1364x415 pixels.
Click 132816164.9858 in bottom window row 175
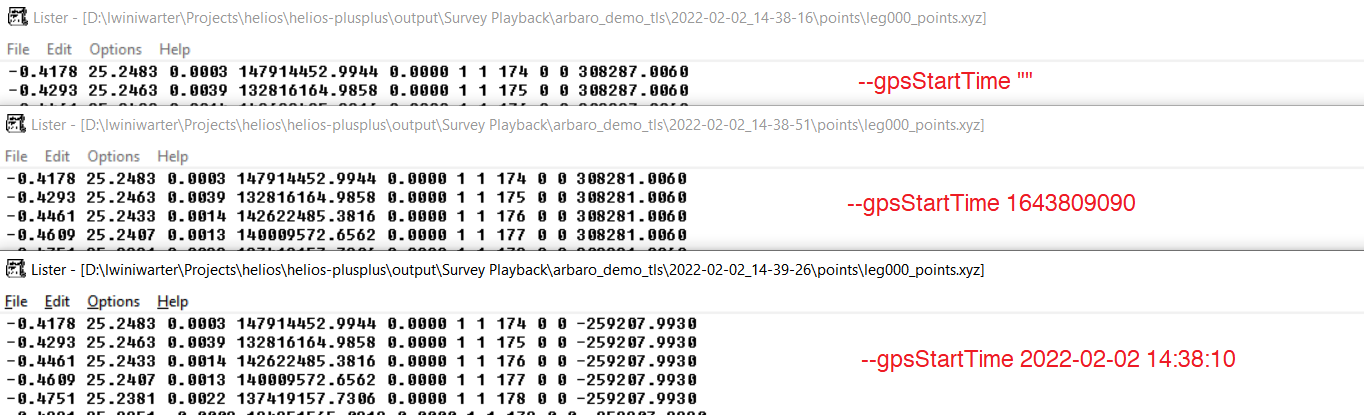point(308,342)
